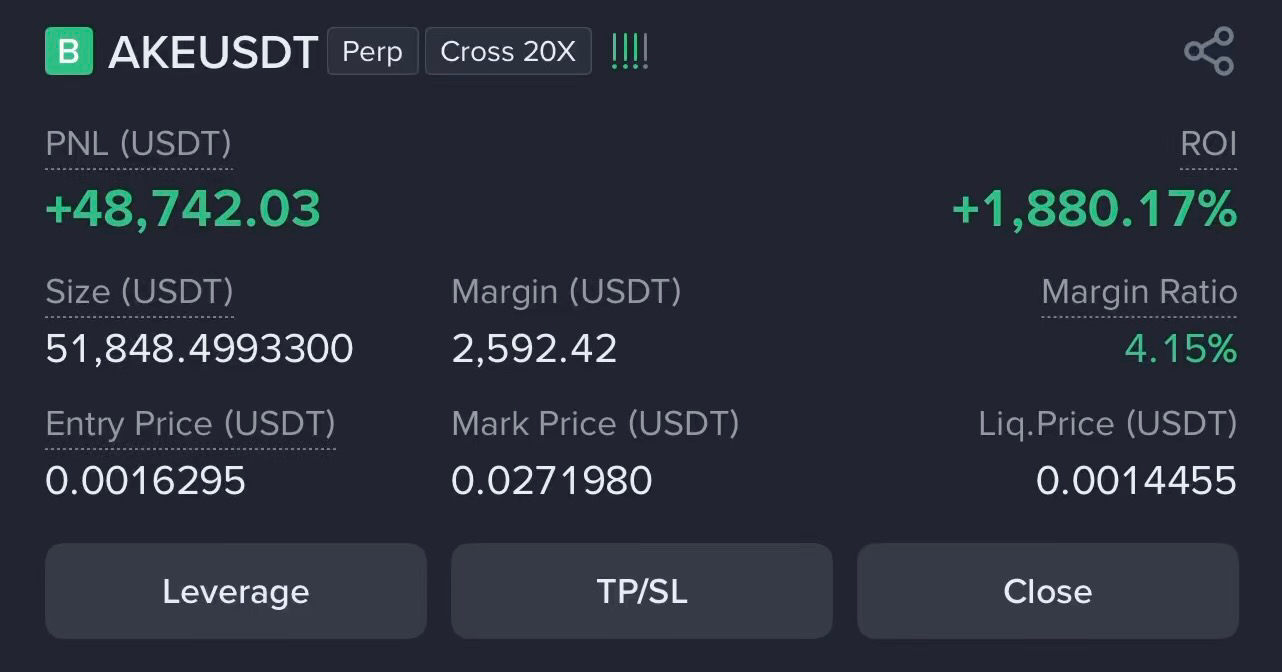Tap the Perp contract tag

coord(373,51)
